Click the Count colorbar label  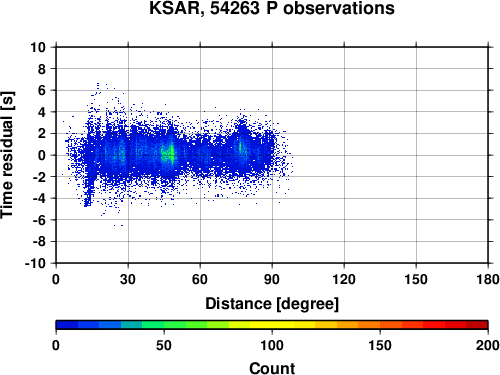click(x=272, y=368)
